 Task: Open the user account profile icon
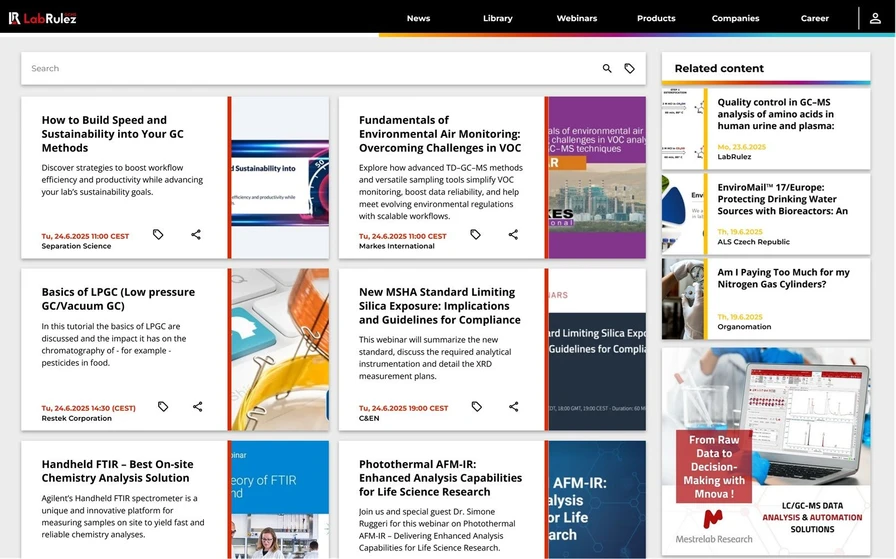875,18
